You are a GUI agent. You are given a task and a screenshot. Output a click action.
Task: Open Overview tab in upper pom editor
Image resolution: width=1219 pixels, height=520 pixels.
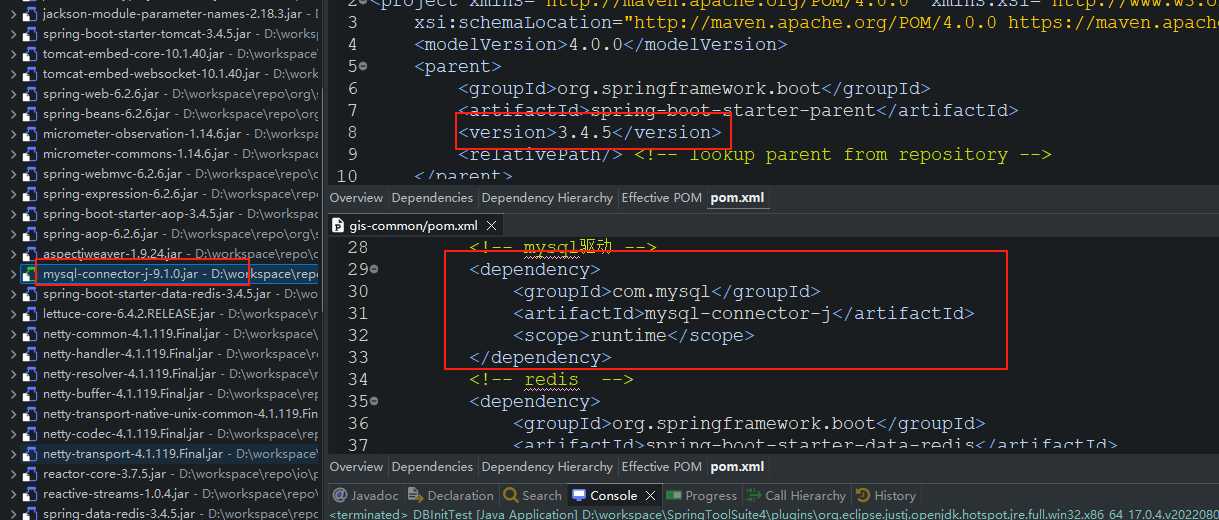click(x=356, y=198)
